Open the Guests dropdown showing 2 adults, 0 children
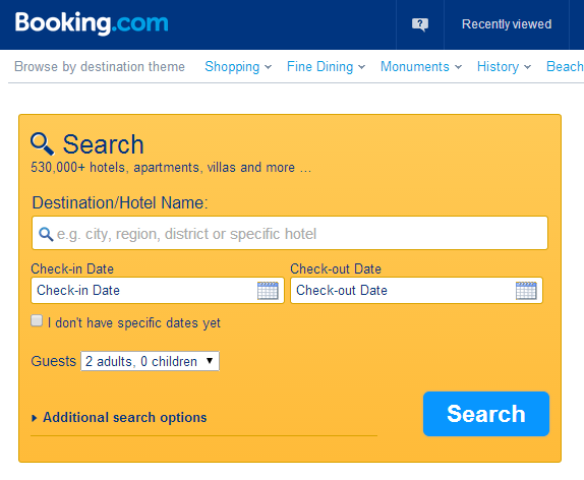This screenshot has width=584, height=480. point(150,361)
